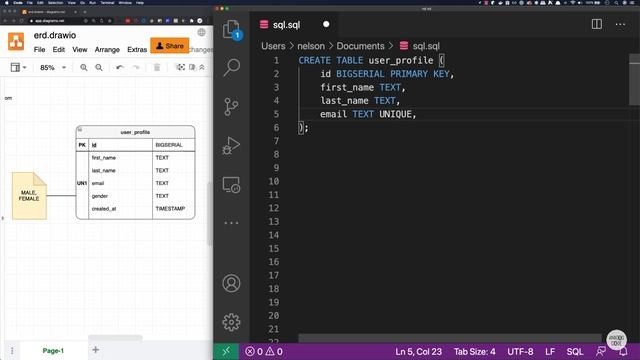Open the draw.io View menu
Viewport: 640px width, 360px height.
pos(80,49)
